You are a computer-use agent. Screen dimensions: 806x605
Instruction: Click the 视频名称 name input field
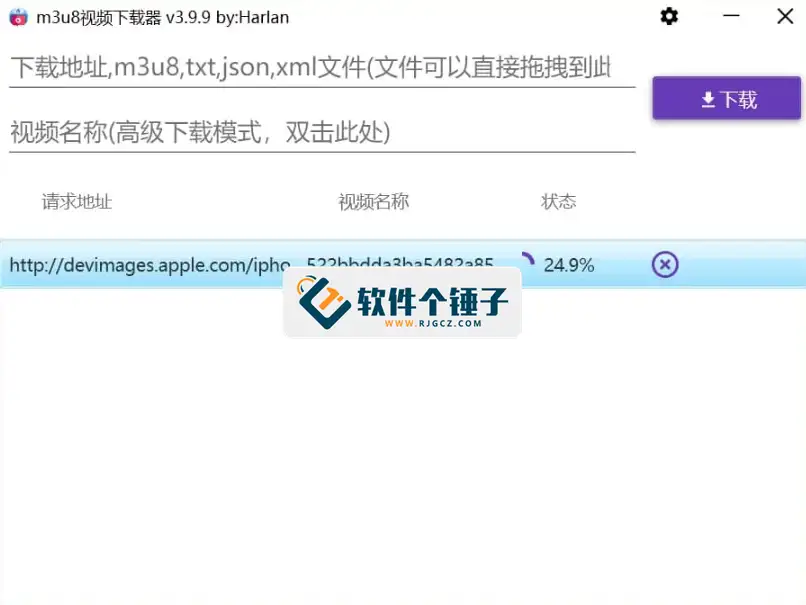[x=310, y=132]
